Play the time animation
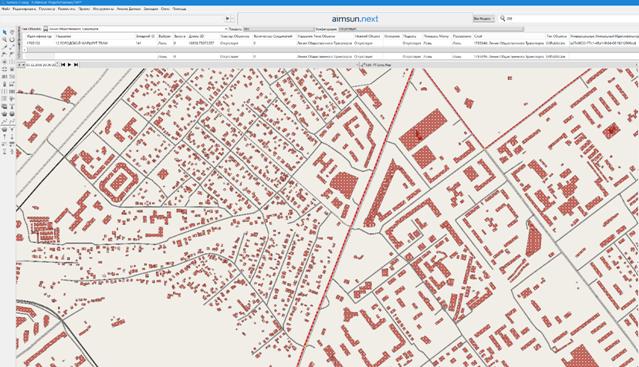Screen dimensions: 639x367 [69, 64]
